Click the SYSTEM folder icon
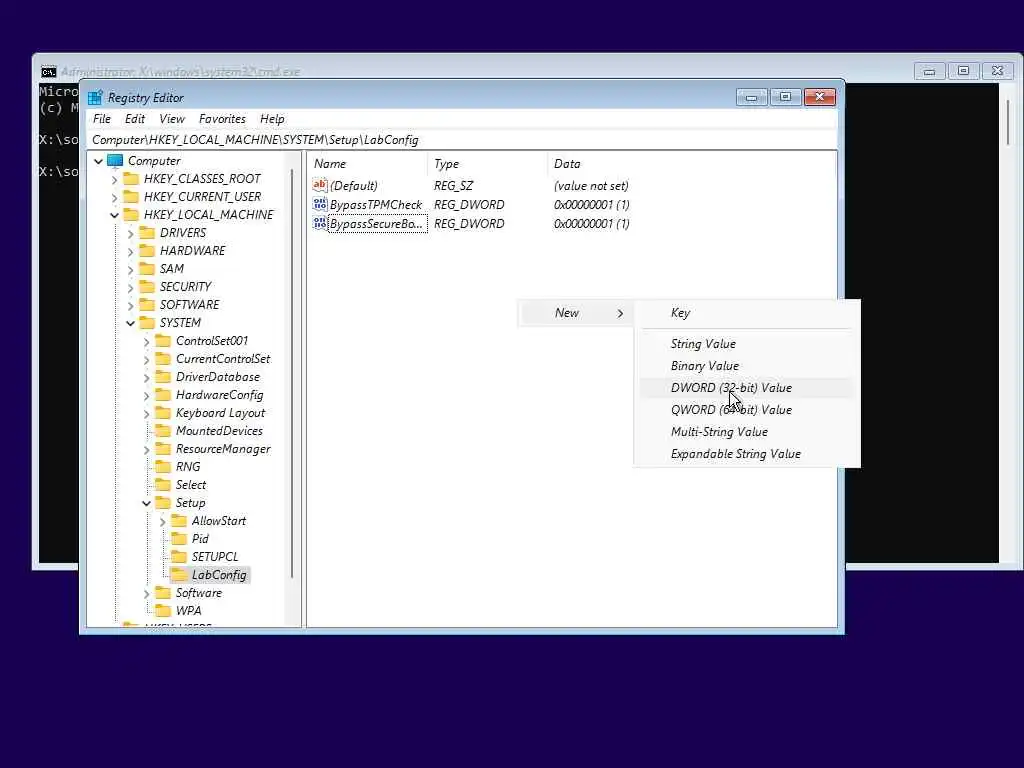 (148, 323)
